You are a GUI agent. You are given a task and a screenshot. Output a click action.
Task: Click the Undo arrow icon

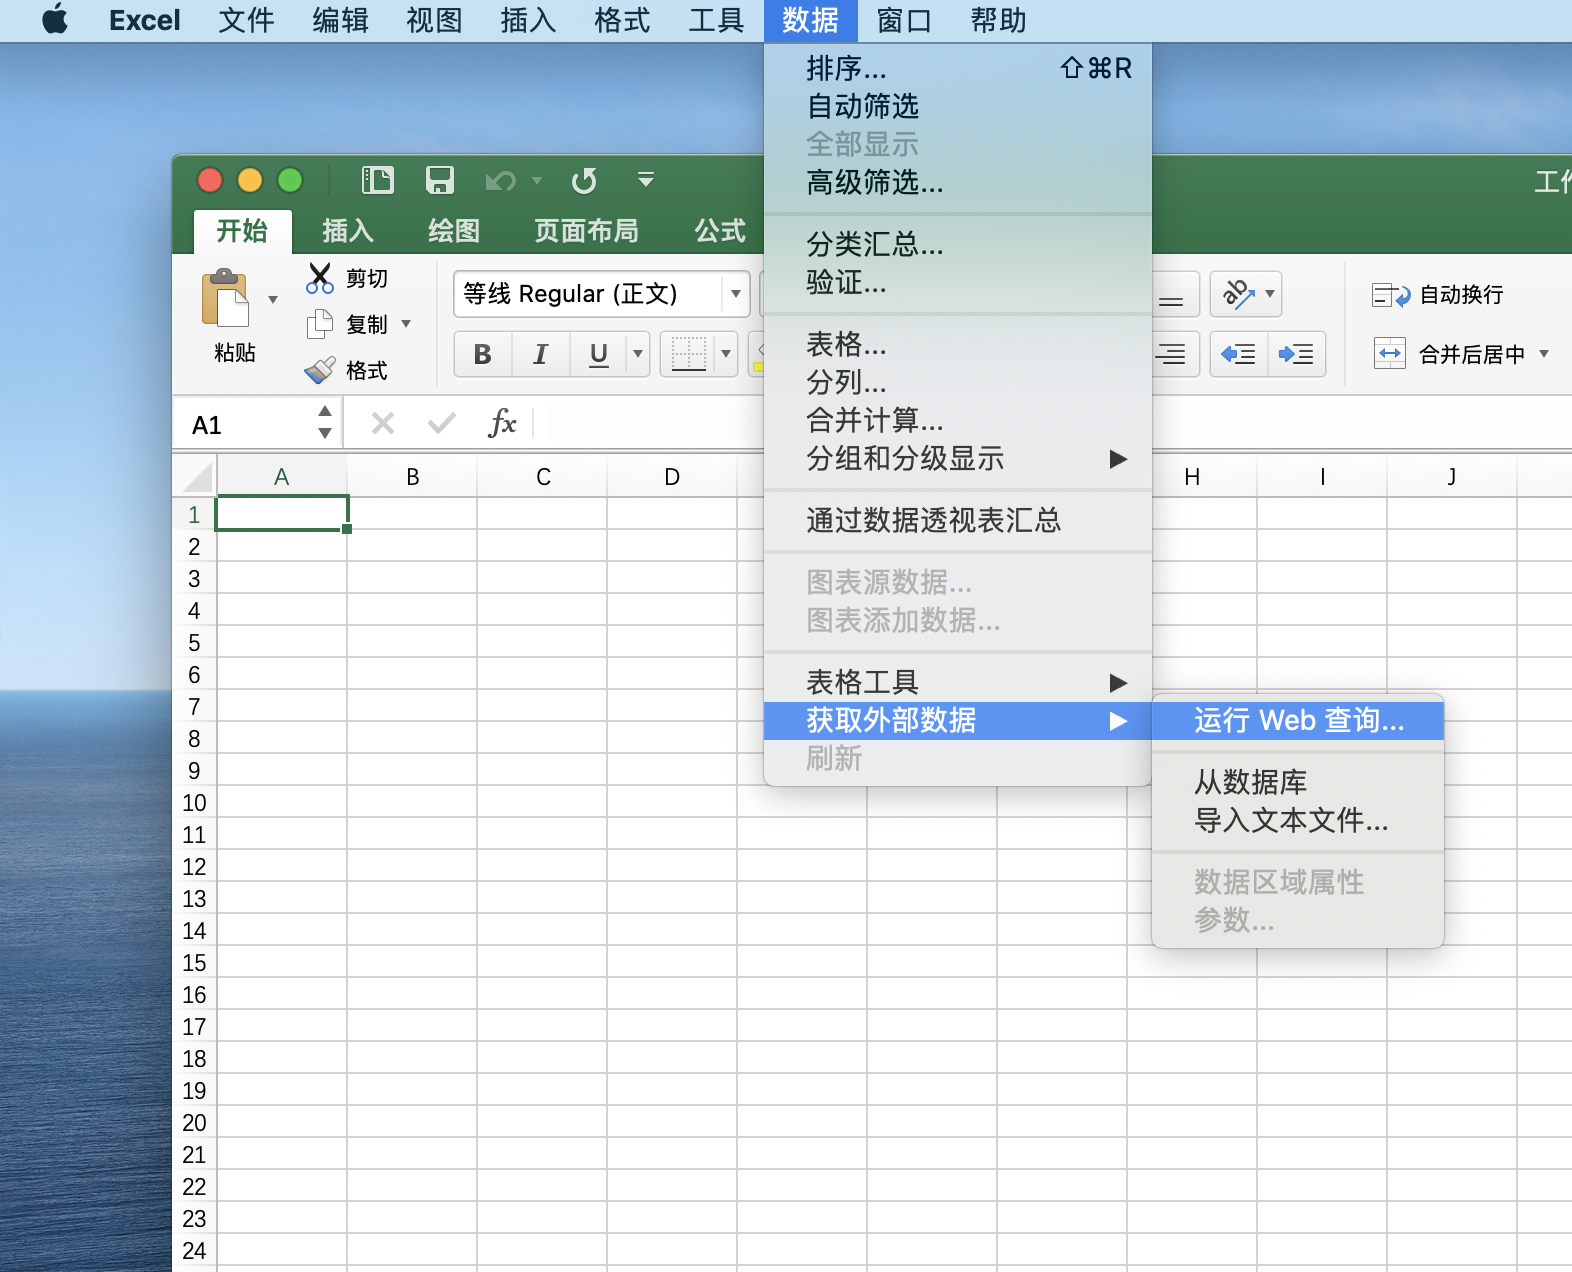pyautogui.click(x=500, y=181)
